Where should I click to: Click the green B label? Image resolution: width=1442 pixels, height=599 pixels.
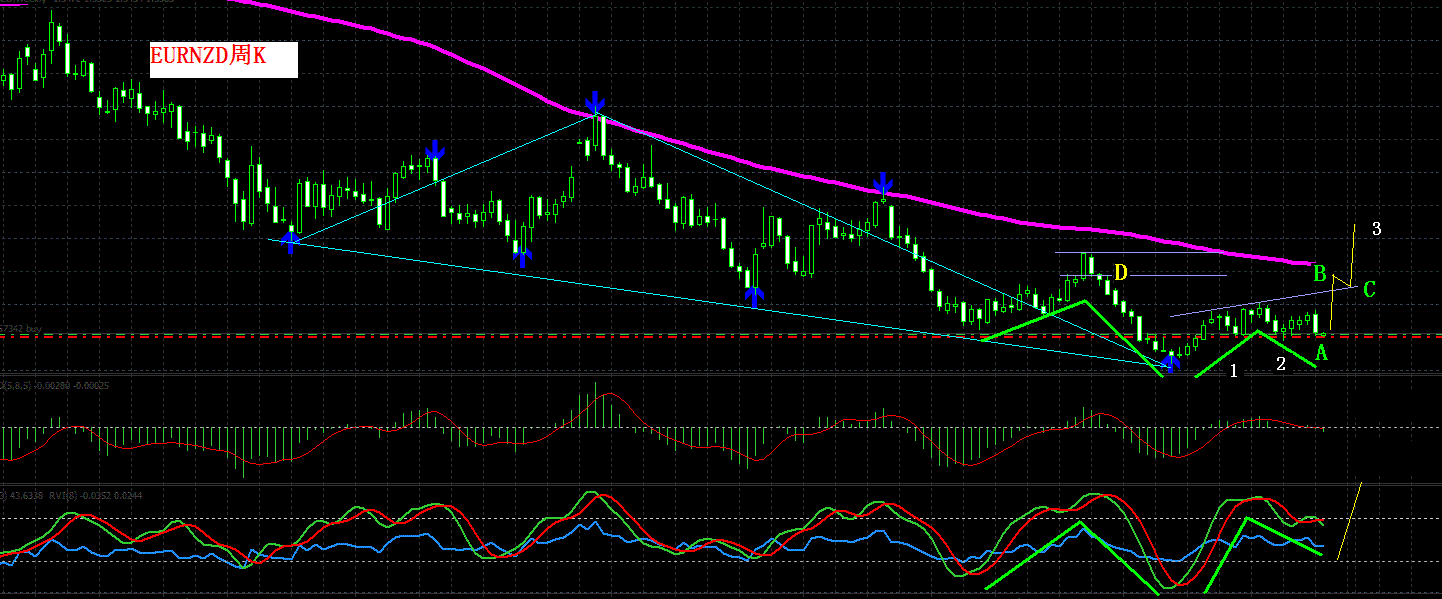click(x=1320, y=273)
